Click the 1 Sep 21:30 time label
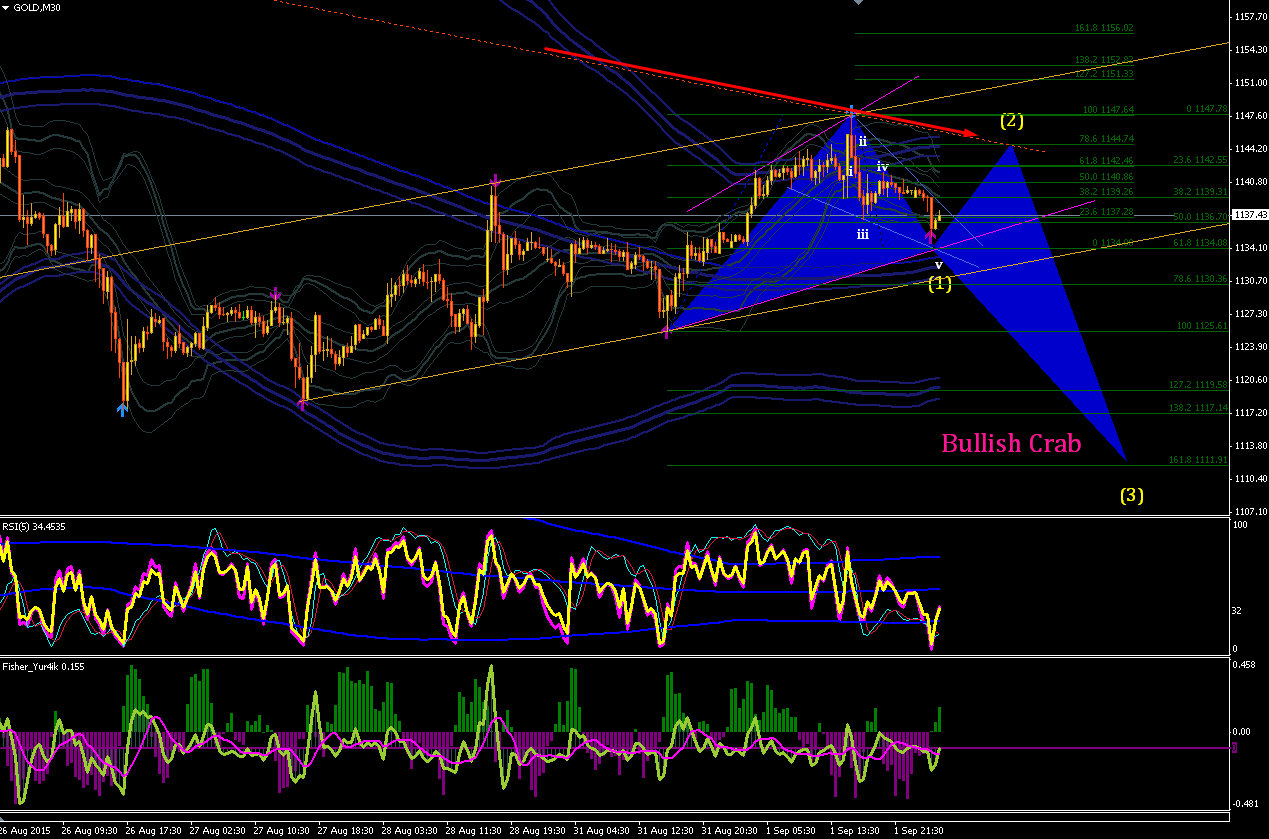This screenshot has width=1269, height=839. tap(920, 831)
